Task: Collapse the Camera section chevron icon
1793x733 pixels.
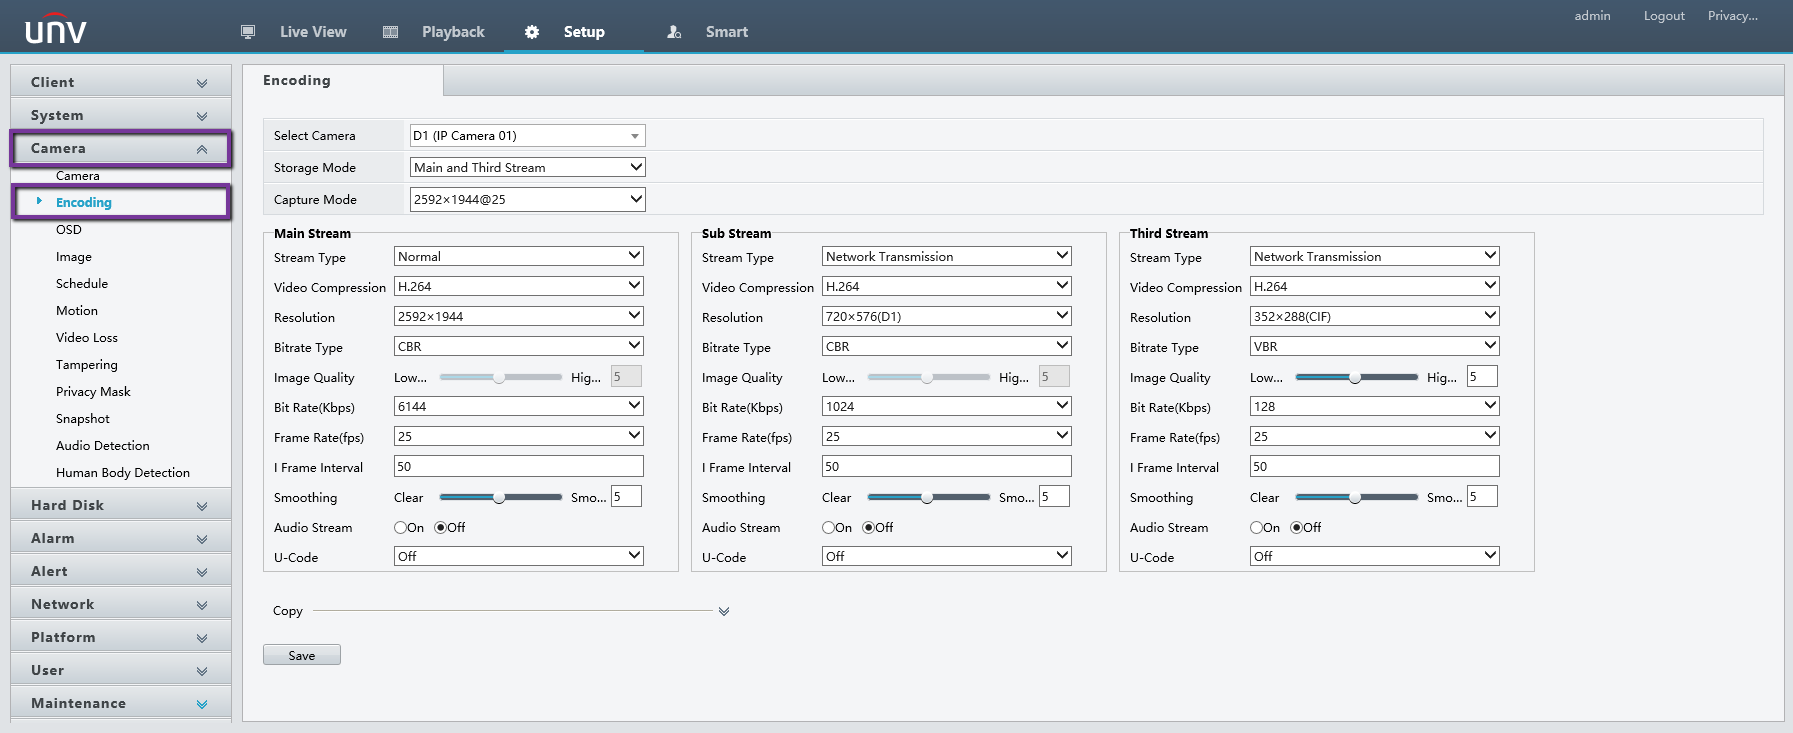Action: tap(202, 149)
